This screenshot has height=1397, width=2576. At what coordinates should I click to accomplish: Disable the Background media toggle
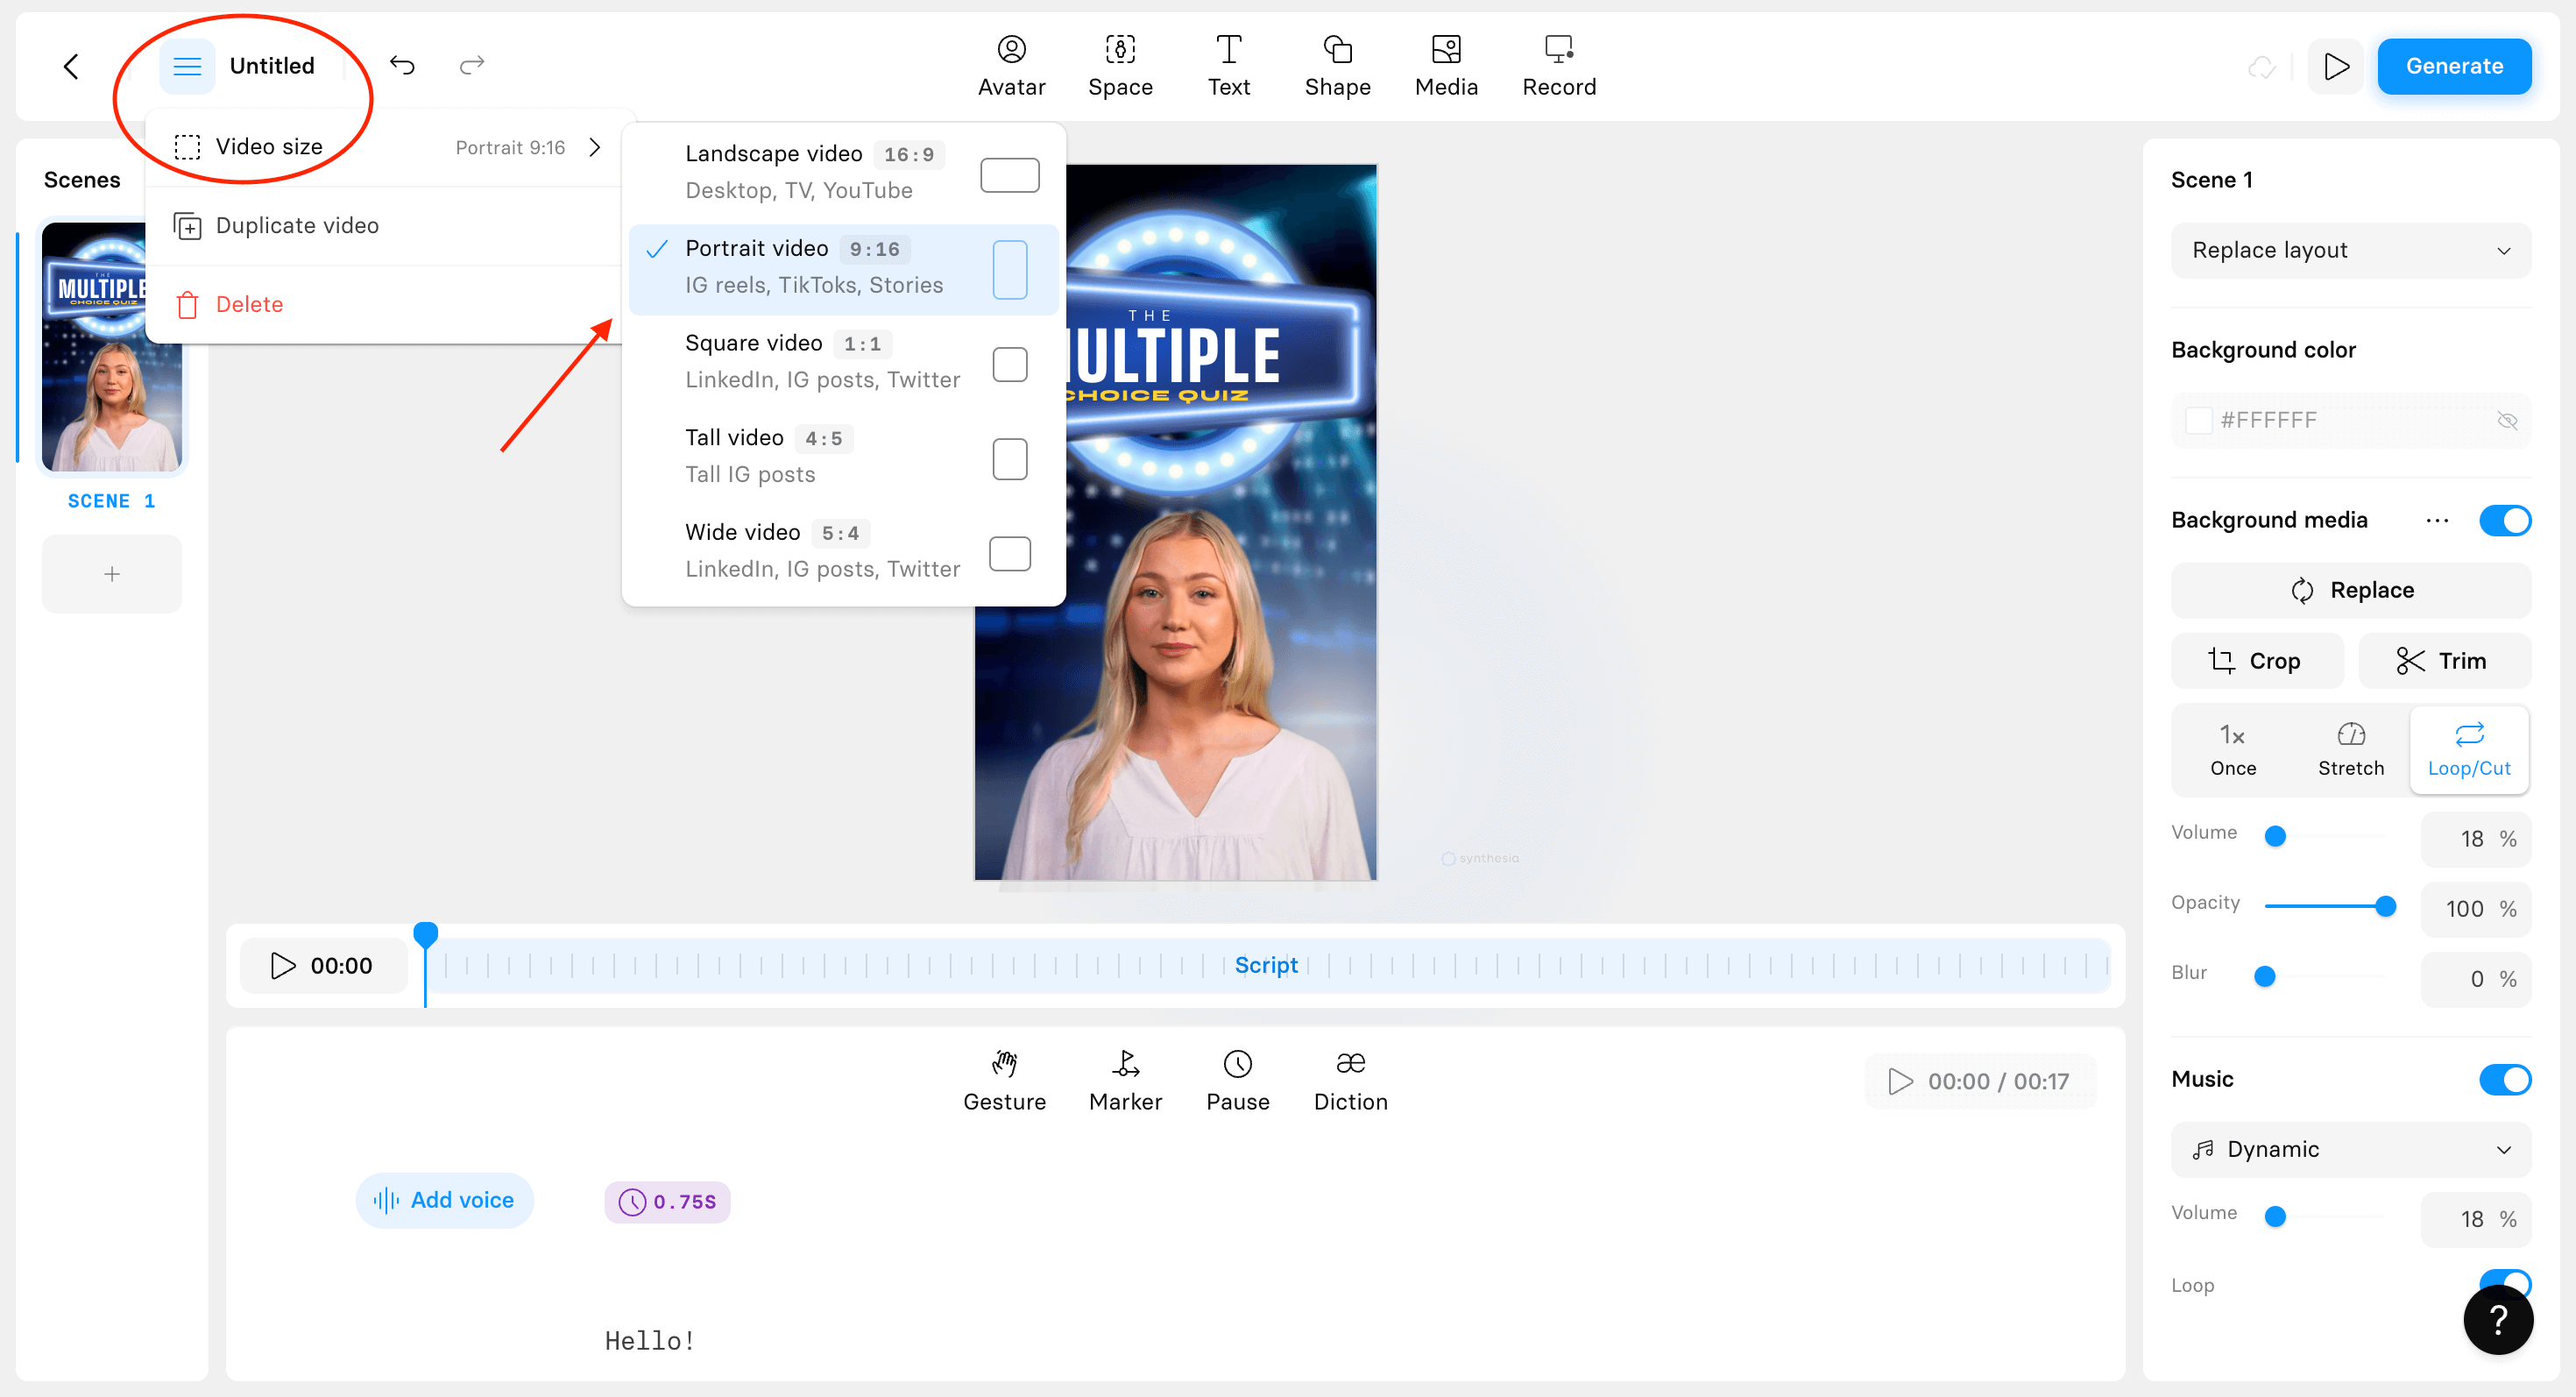(x=2505, y=520)
